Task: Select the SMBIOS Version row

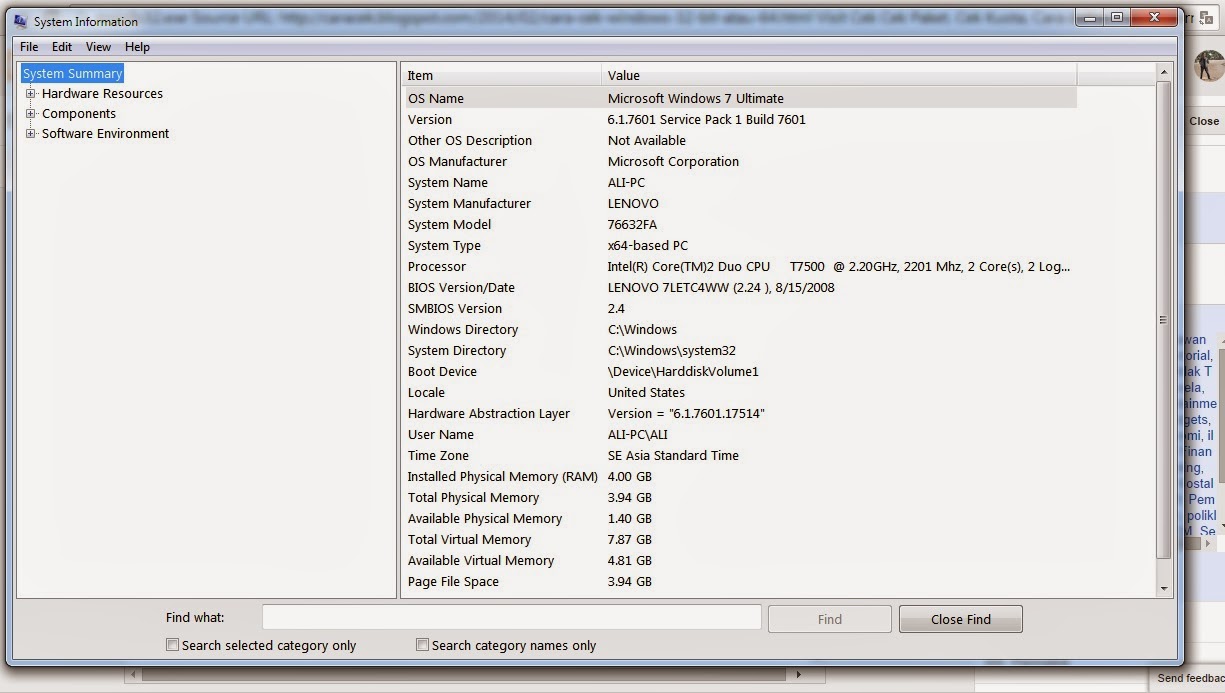Action: 739,308
